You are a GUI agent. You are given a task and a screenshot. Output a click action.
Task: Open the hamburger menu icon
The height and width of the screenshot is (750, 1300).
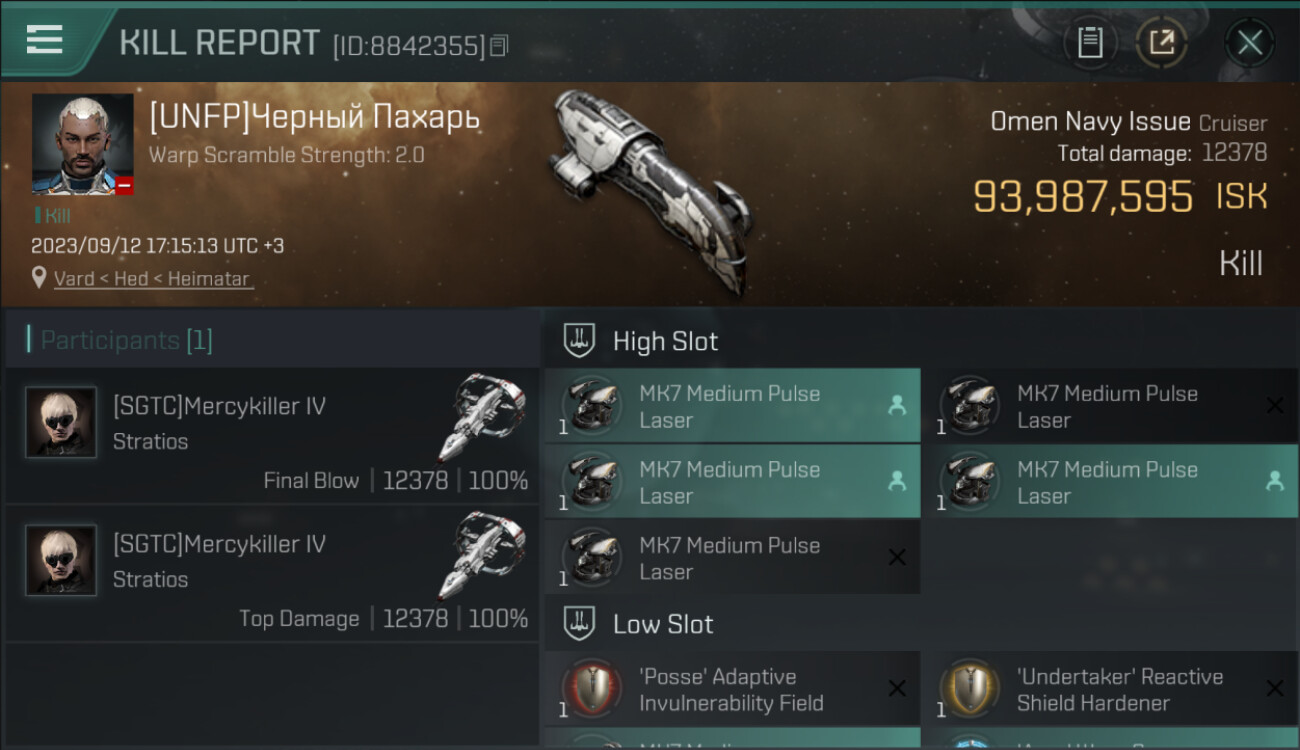pyautogui.click(x=44, y=39)
